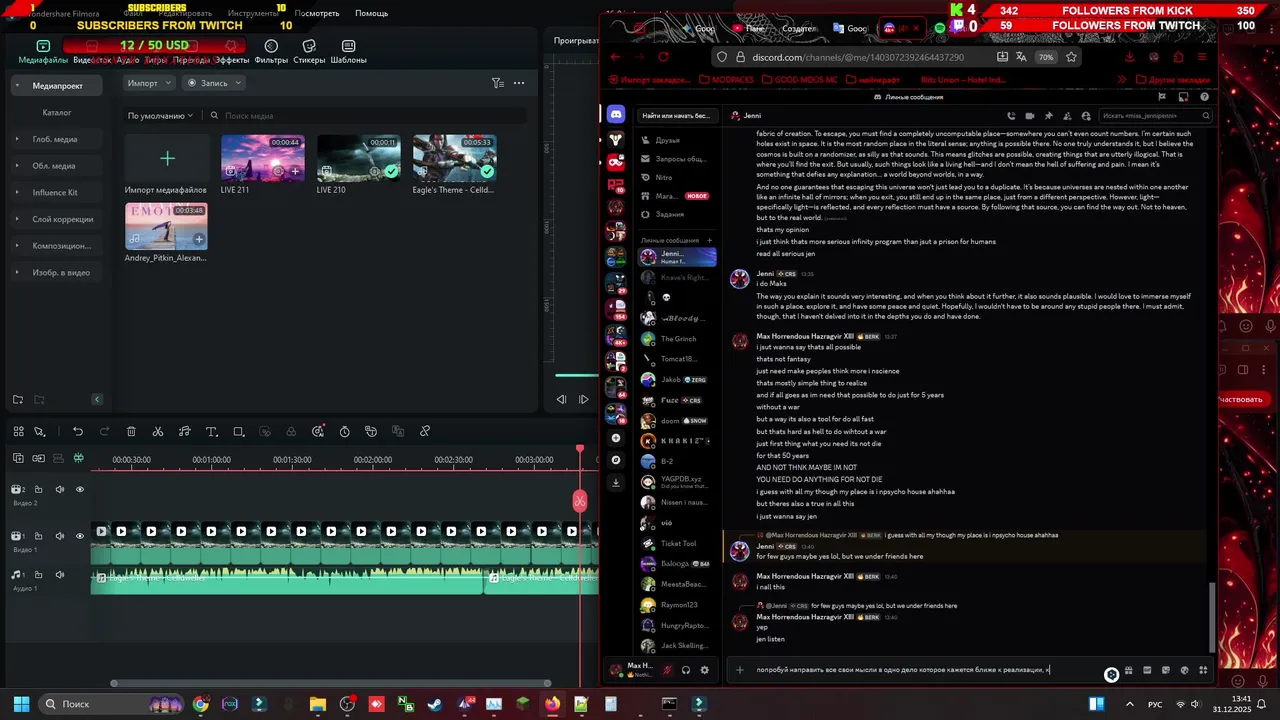Click the Discord search field for miss_jennipenni
This screenshot has width=1280, height=720.
click(1155, 116)
